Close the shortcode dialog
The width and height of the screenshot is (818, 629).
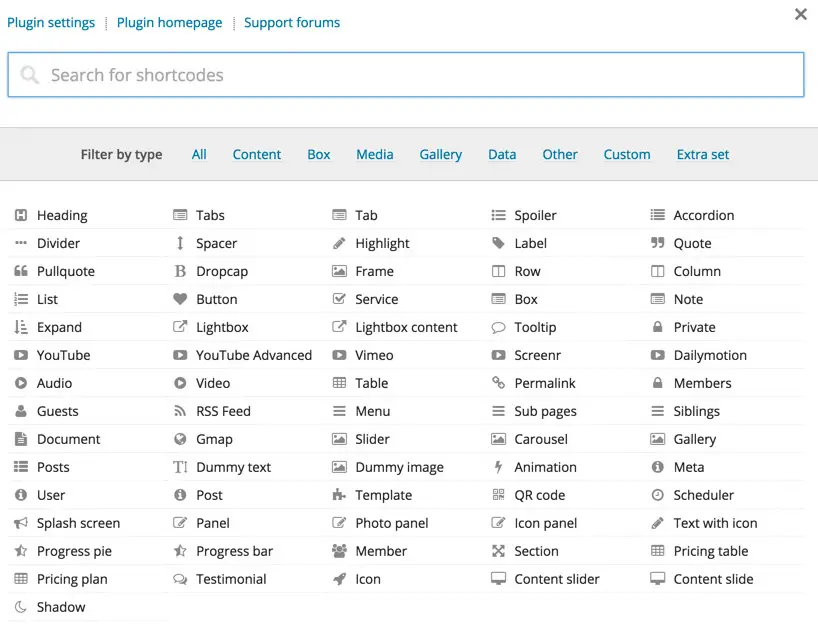(x=801, y=14)
